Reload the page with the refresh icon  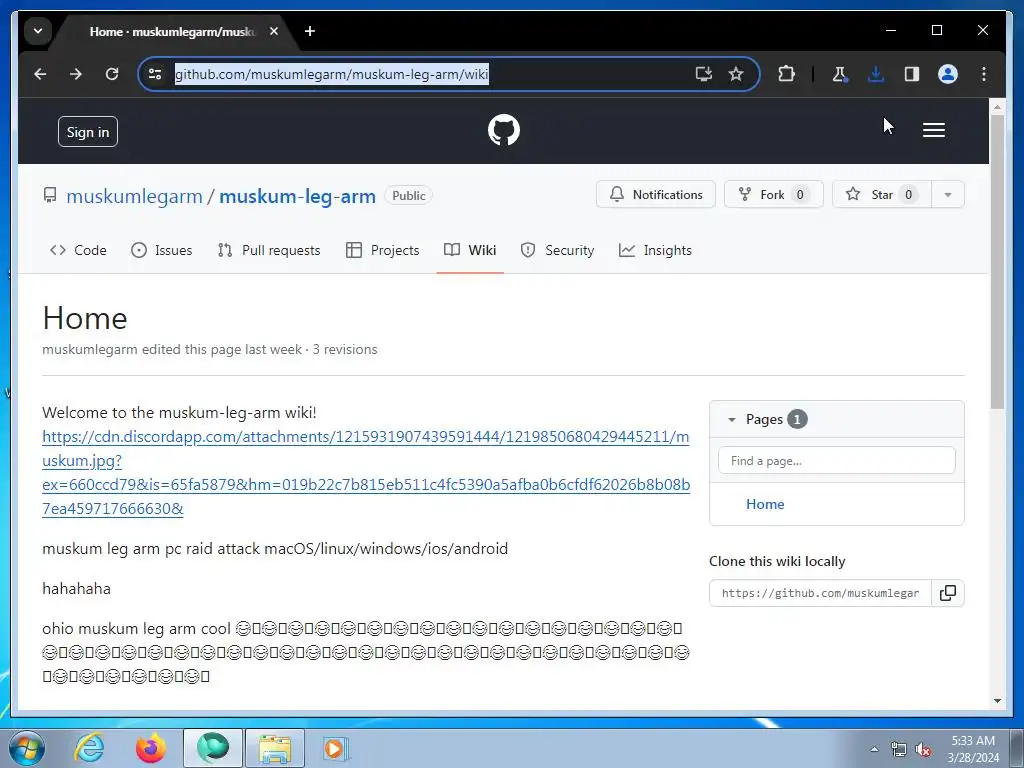[112, 74]
